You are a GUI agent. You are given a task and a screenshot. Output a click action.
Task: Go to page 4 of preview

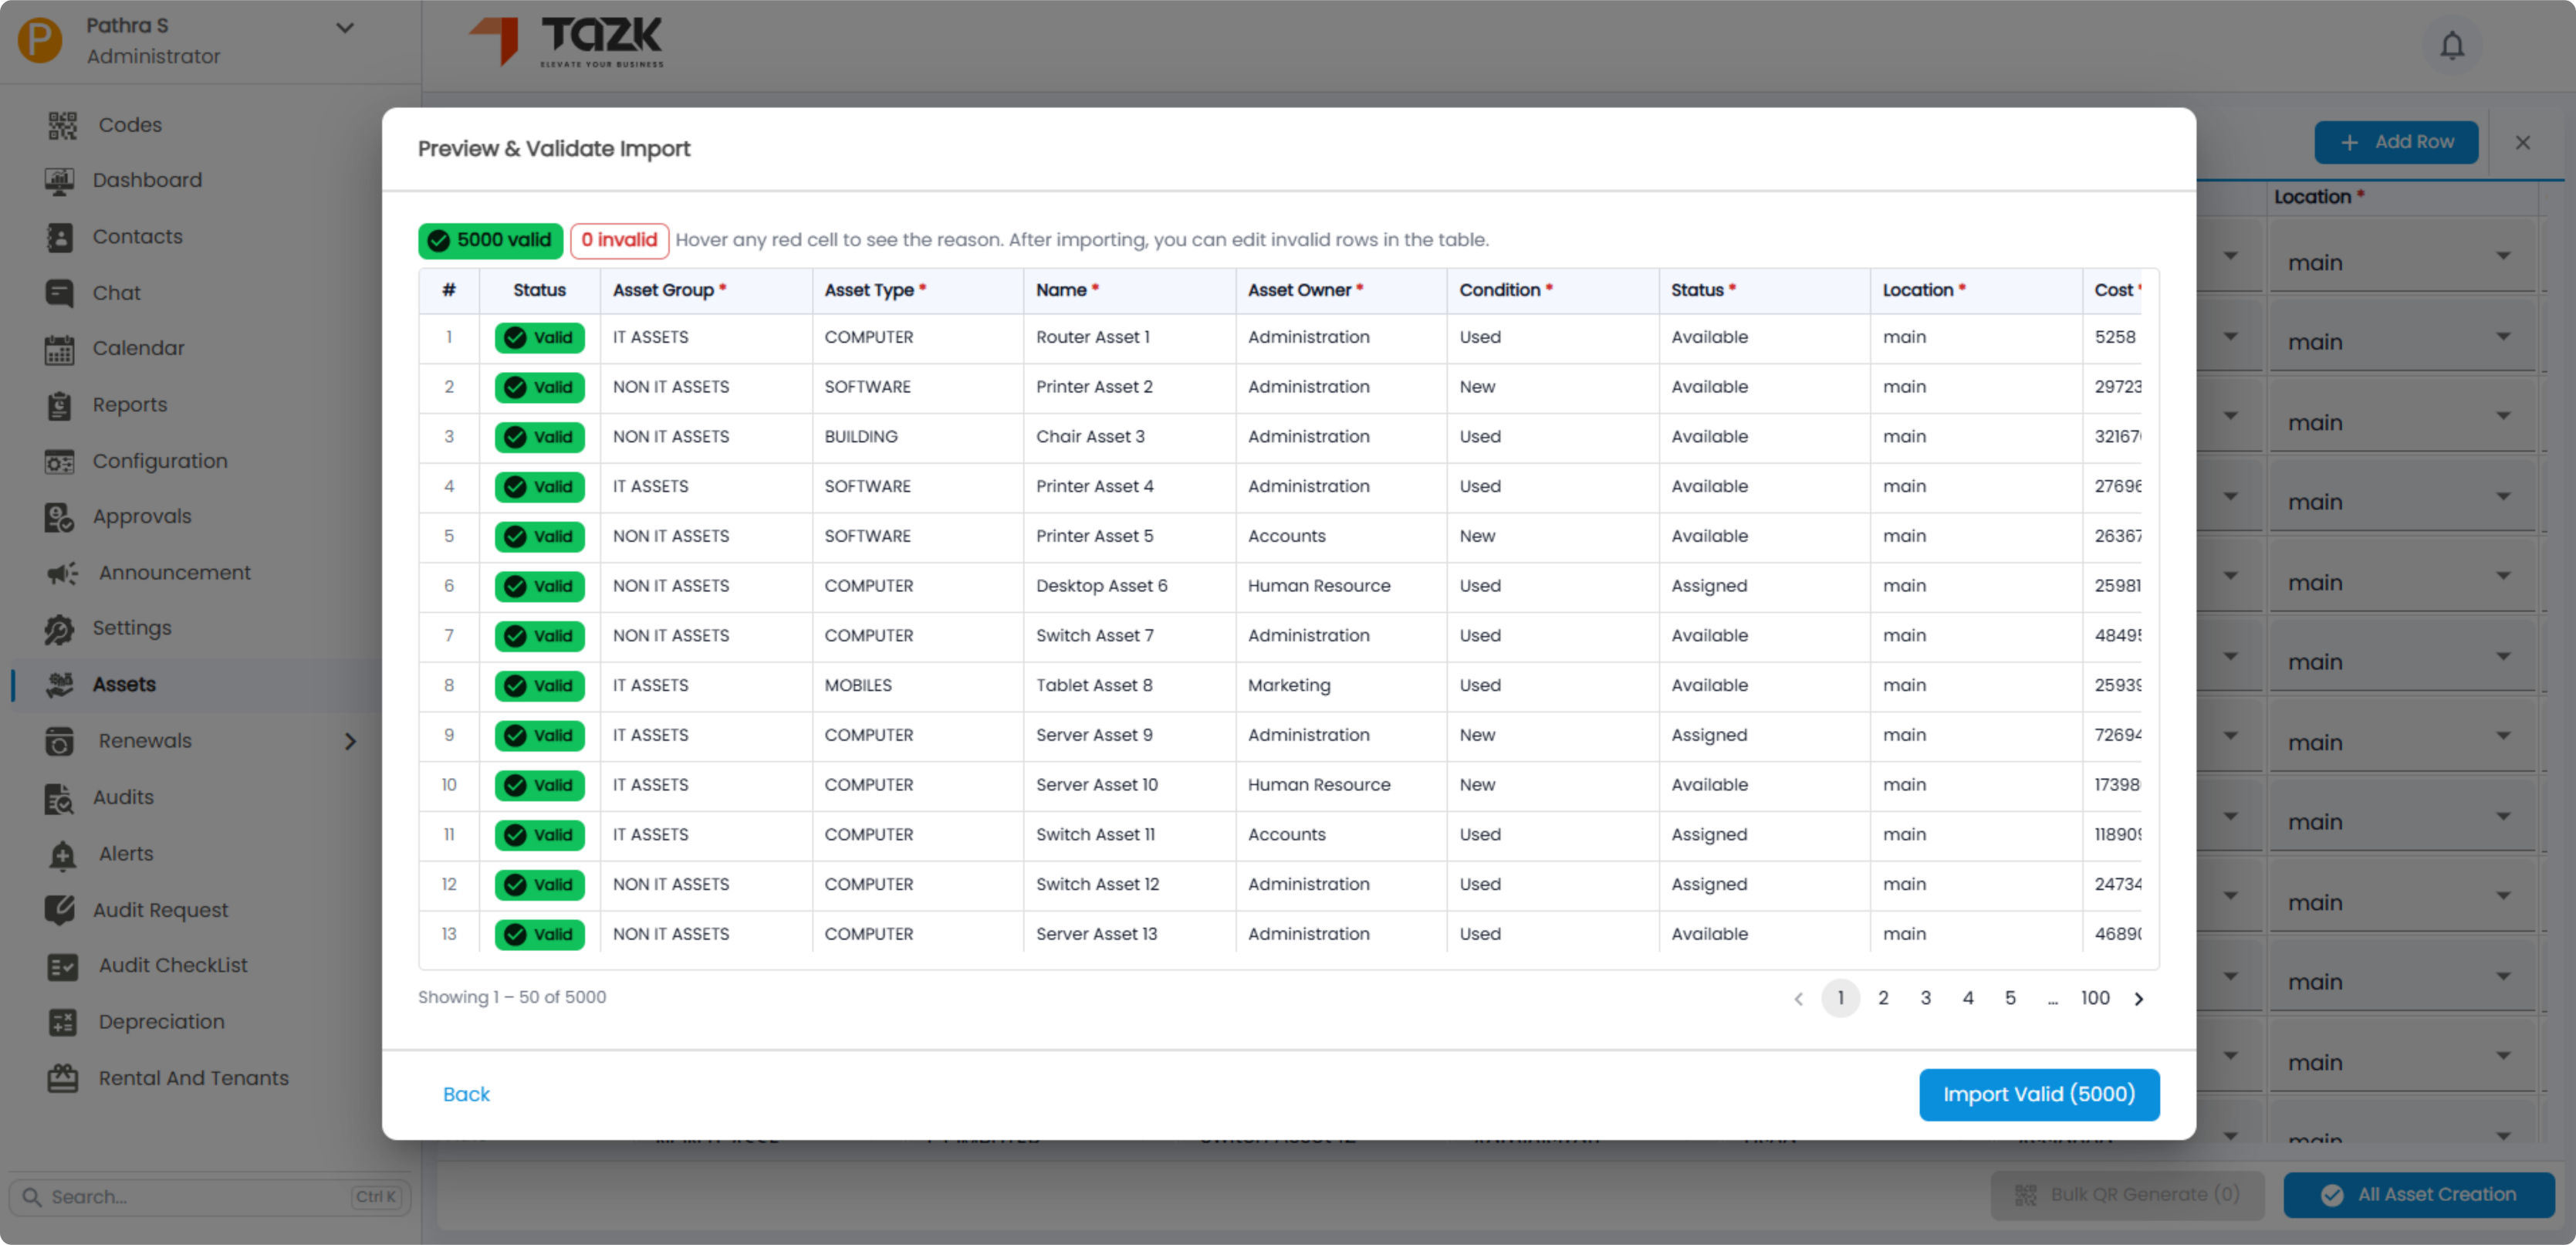pos(1968,998)
